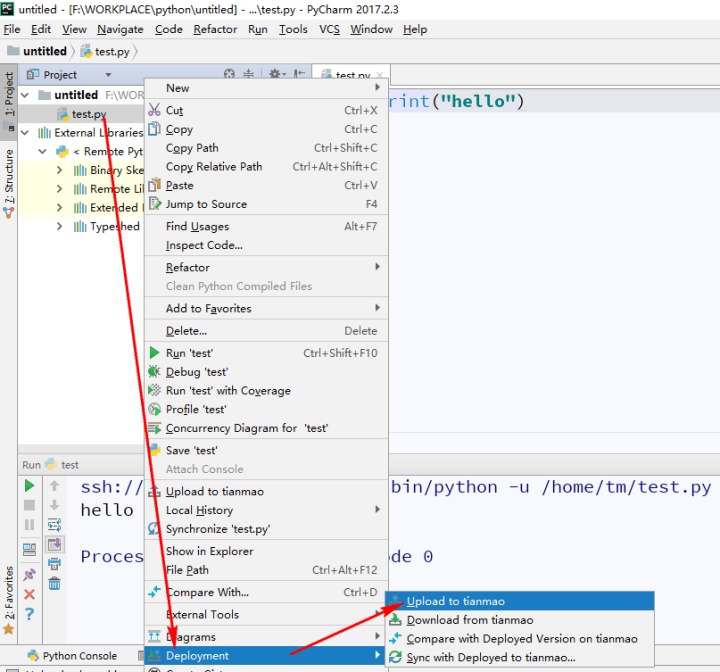Click the collapse all icon in Project toolbar

coord(248,73)
